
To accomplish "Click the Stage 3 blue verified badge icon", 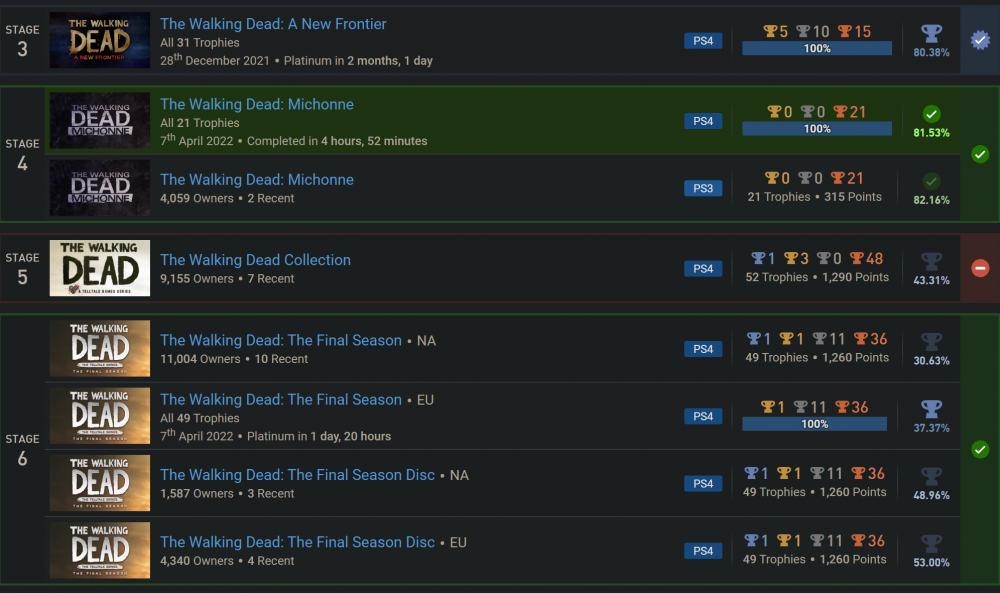I will coord(980,40).
